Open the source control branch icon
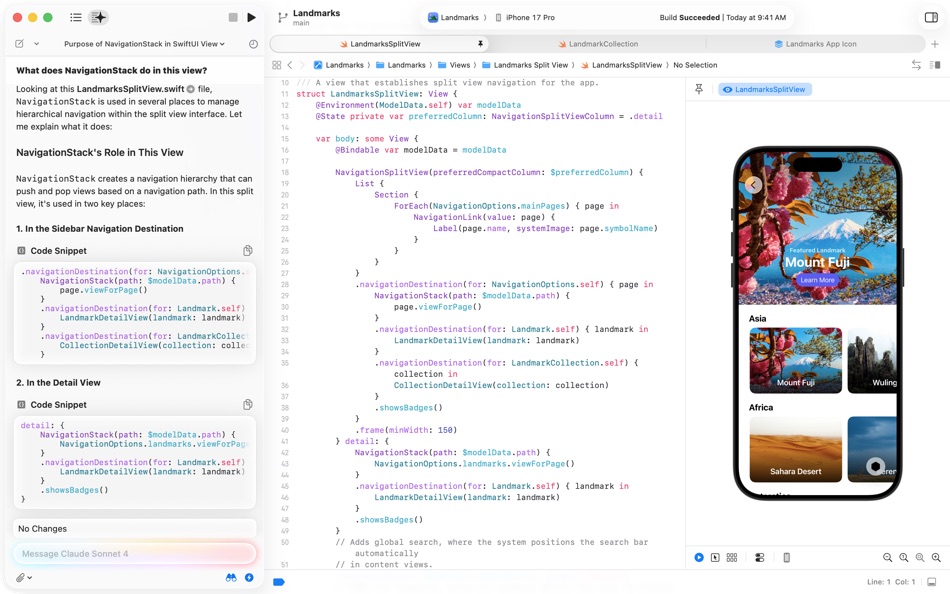This screenshot has height=594, width=950. click(x=282, y=18)
